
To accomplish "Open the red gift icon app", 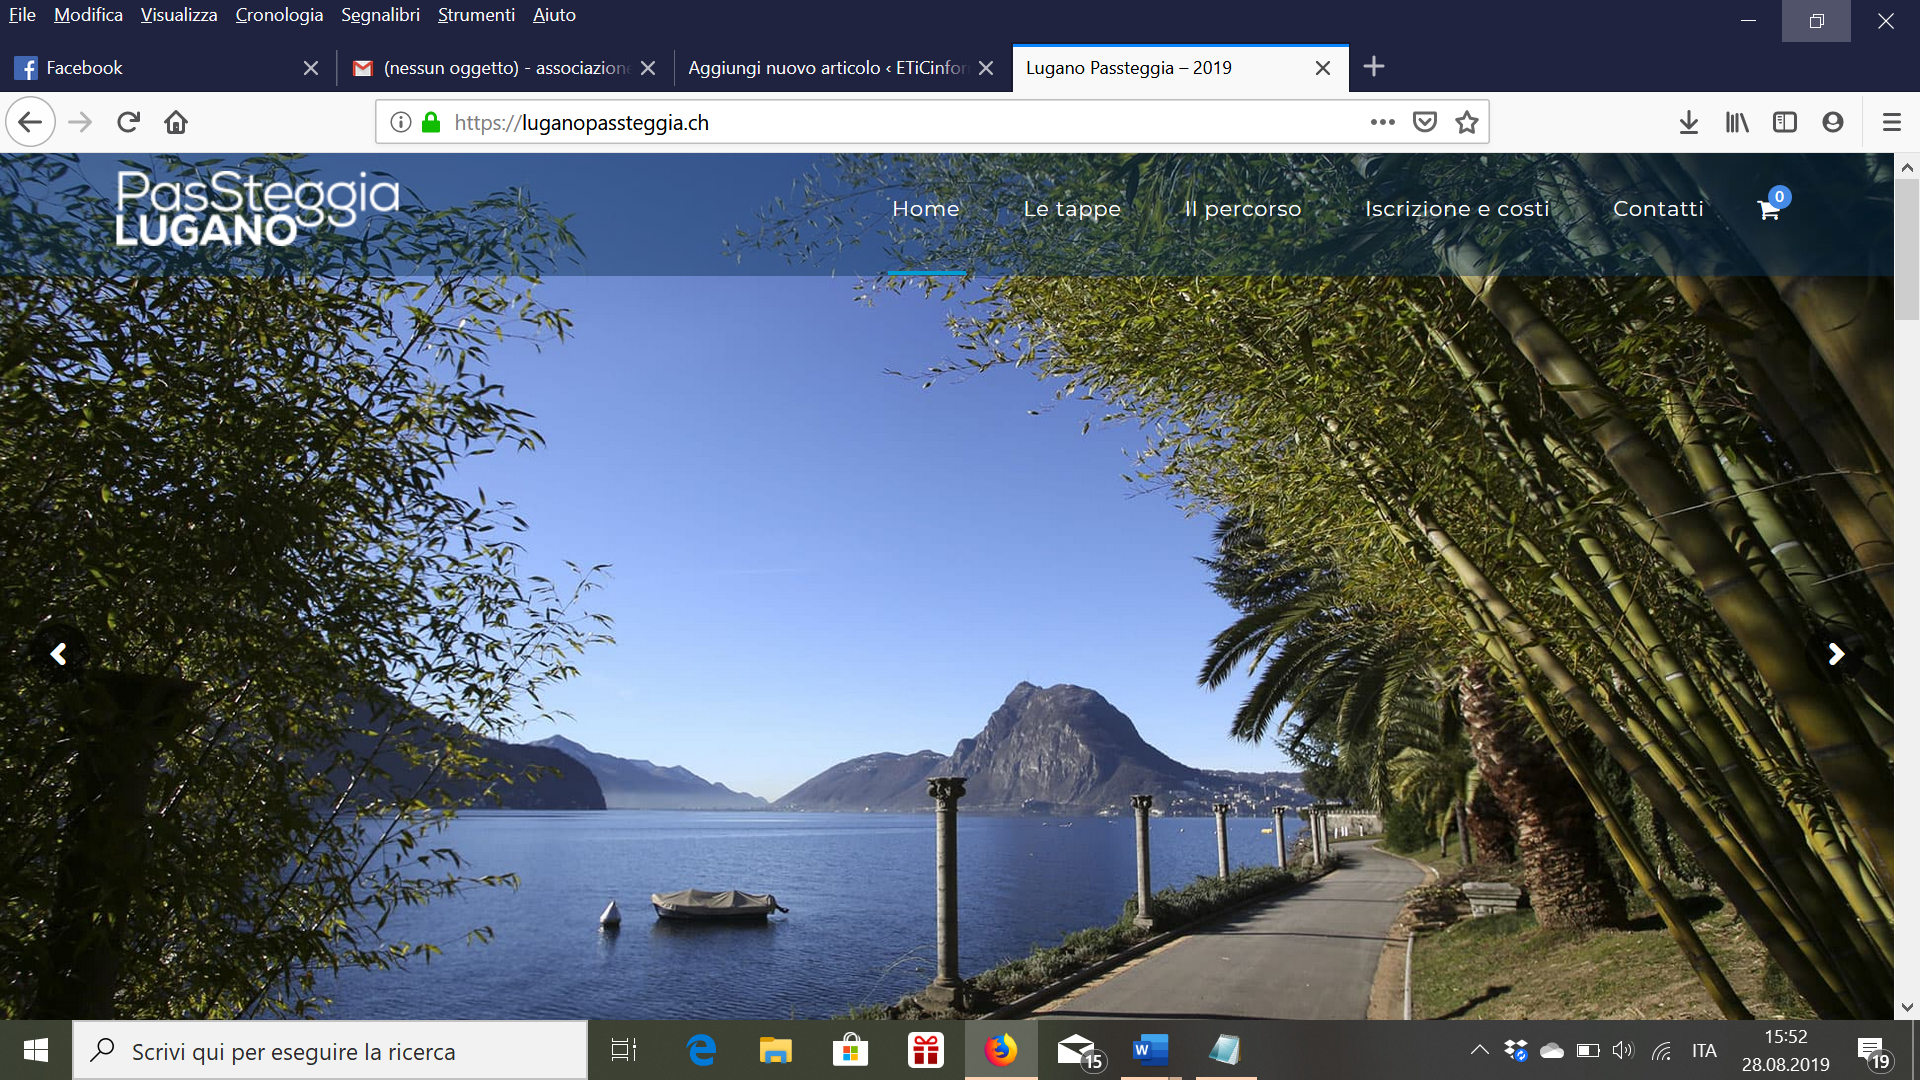I will [x=926, y=1050].
